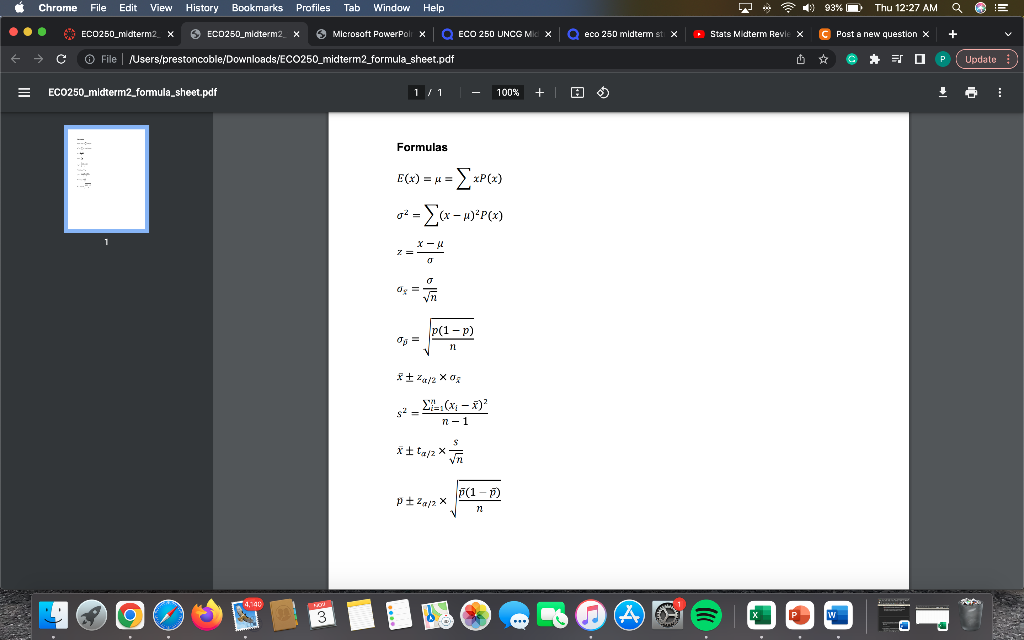Image resolution: width=1024 pixels, height=640 pixels.
Task: Go back to the previous page
Action: point(16,59)
